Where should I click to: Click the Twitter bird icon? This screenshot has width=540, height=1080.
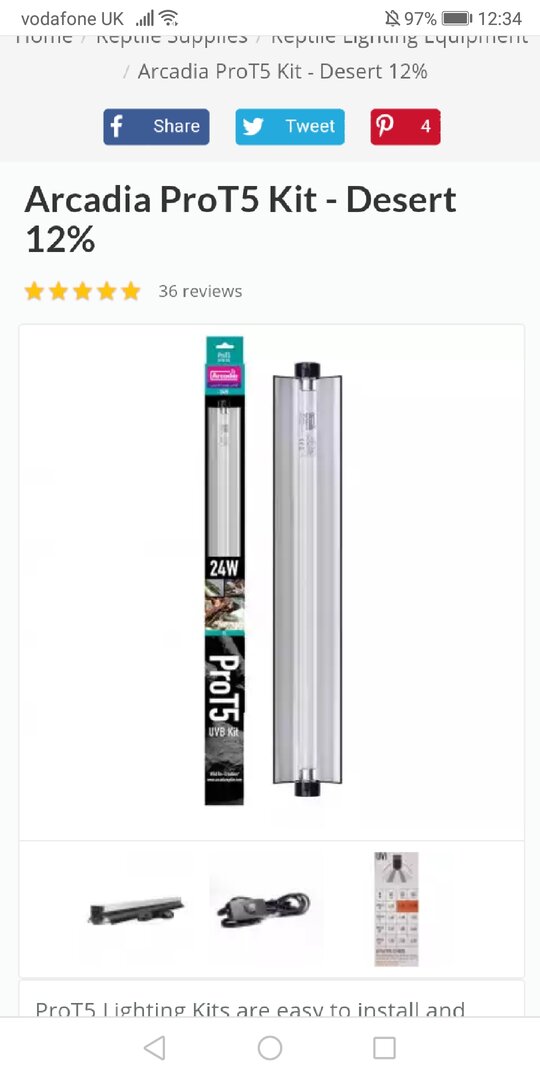[x=253, y=127]
